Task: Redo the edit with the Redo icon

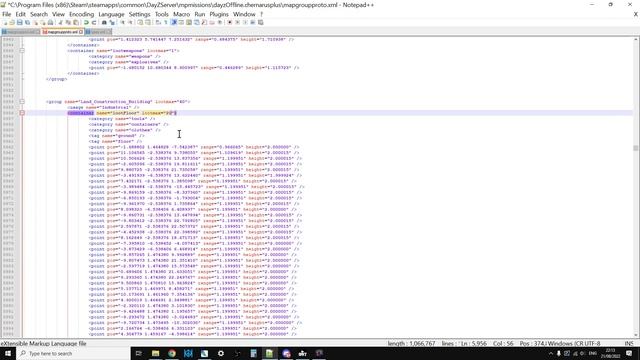Action: [94, 22]
